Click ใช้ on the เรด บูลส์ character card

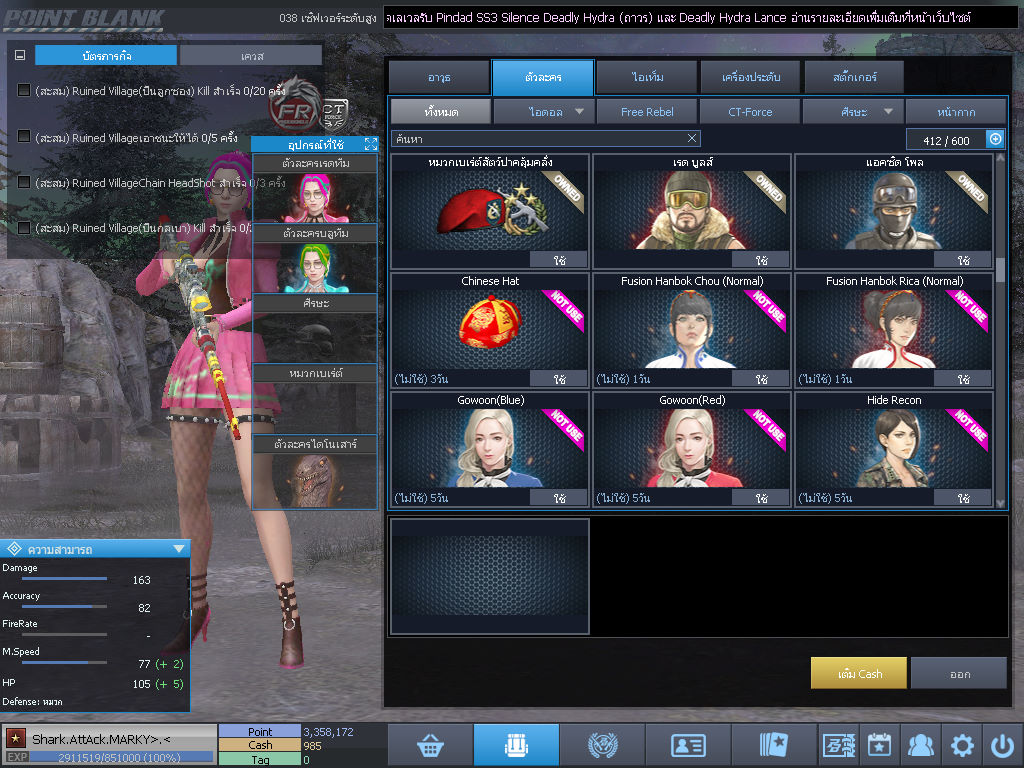(761, 260)
